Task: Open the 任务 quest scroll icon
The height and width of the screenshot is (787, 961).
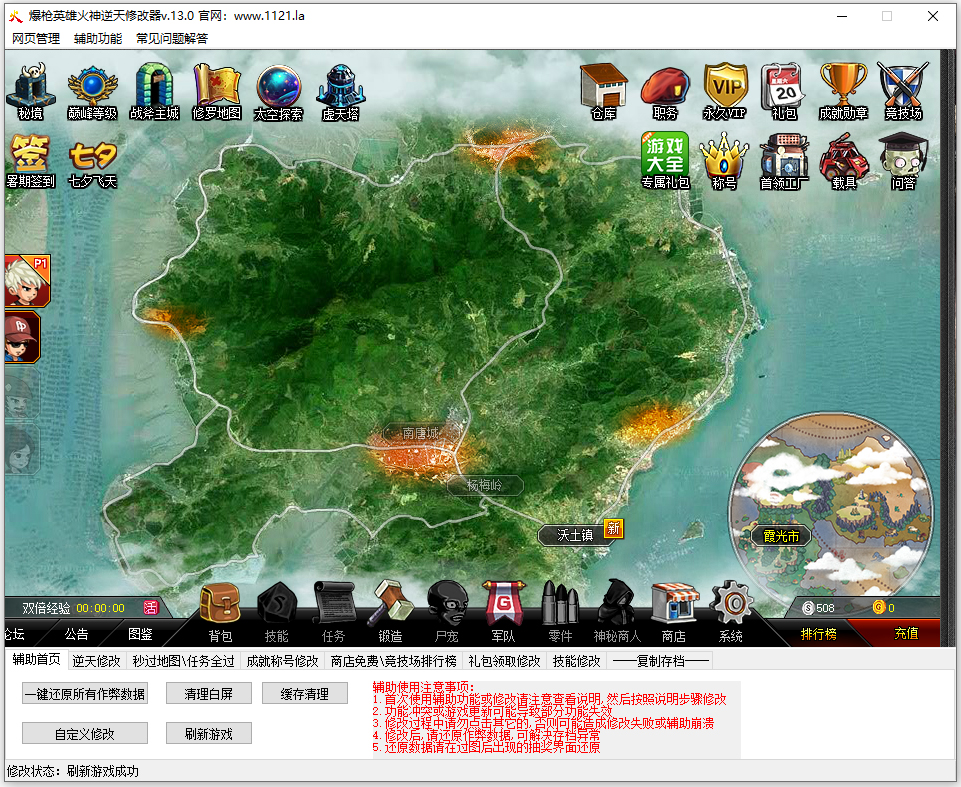Action: [333, 612]
